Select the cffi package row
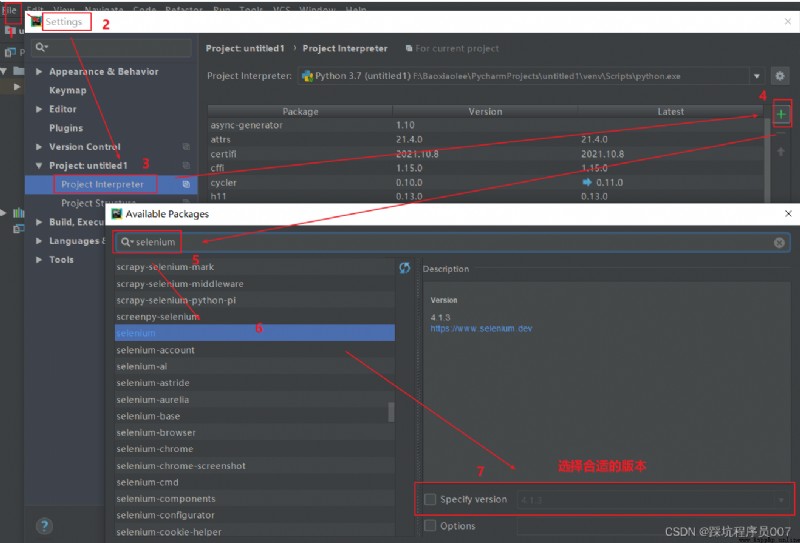This screenshot has width=800, height=543. pyautogui.click(x=485, y=168)
